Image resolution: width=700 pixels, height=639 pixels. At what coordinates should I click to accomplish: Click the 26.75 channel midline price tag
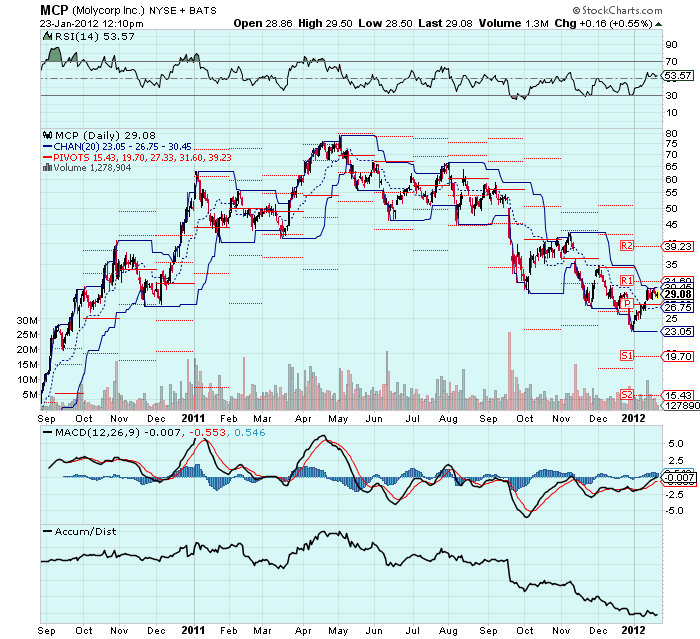pyautogui.click(x=678, y=307)
